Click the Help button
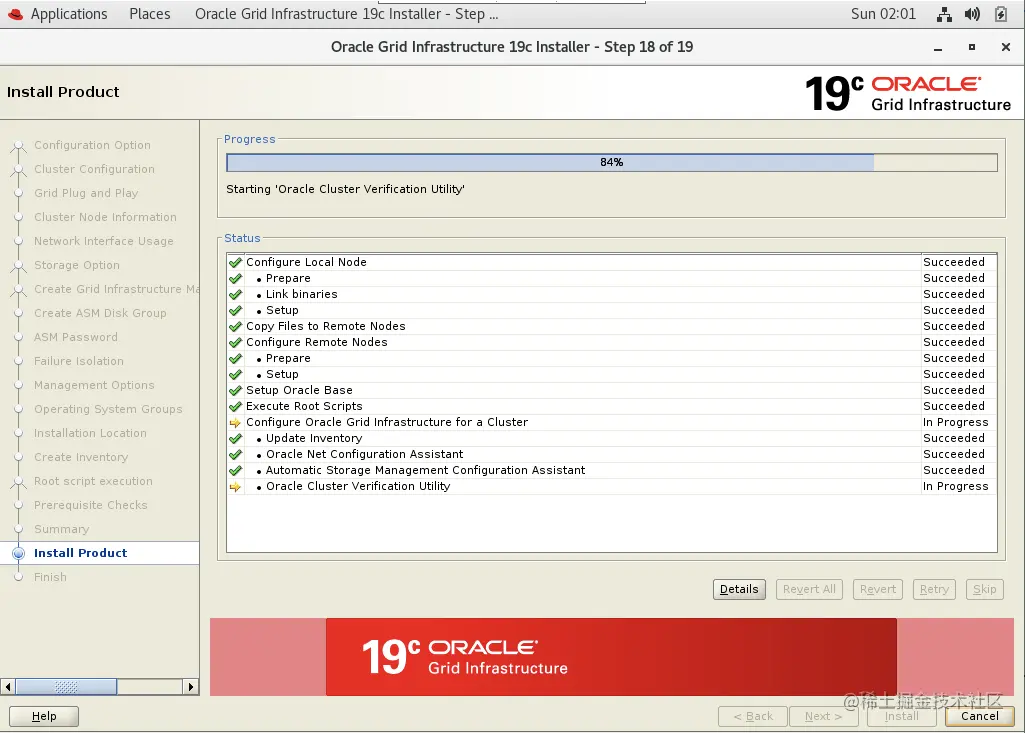 tap(44, 716)
